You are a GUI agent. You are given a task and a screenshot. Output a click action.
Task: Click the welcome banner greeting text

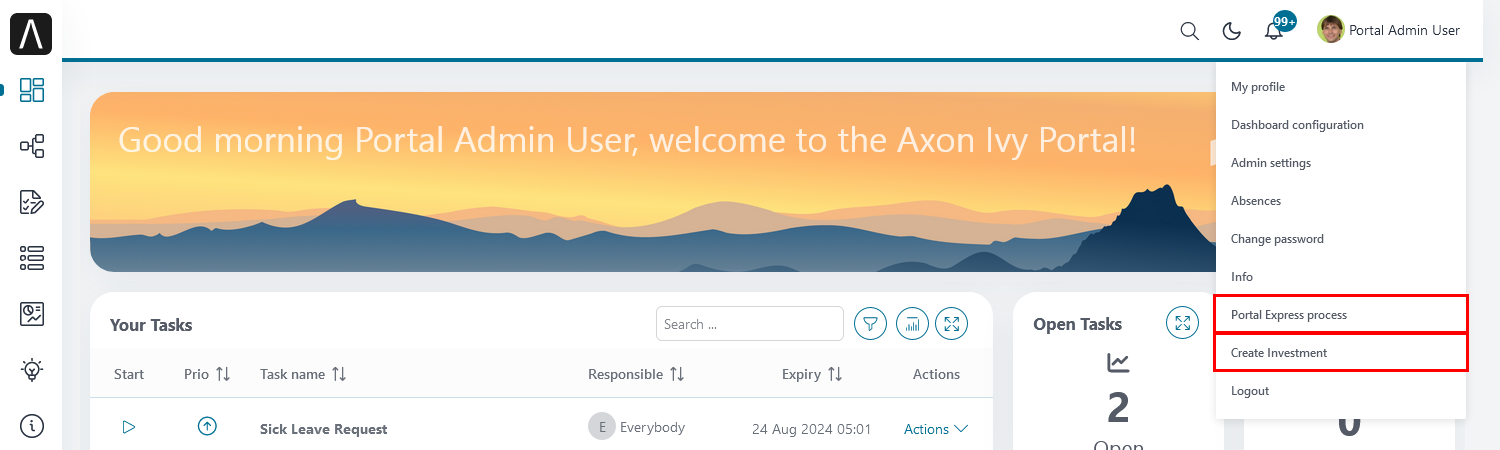point(627,140)
